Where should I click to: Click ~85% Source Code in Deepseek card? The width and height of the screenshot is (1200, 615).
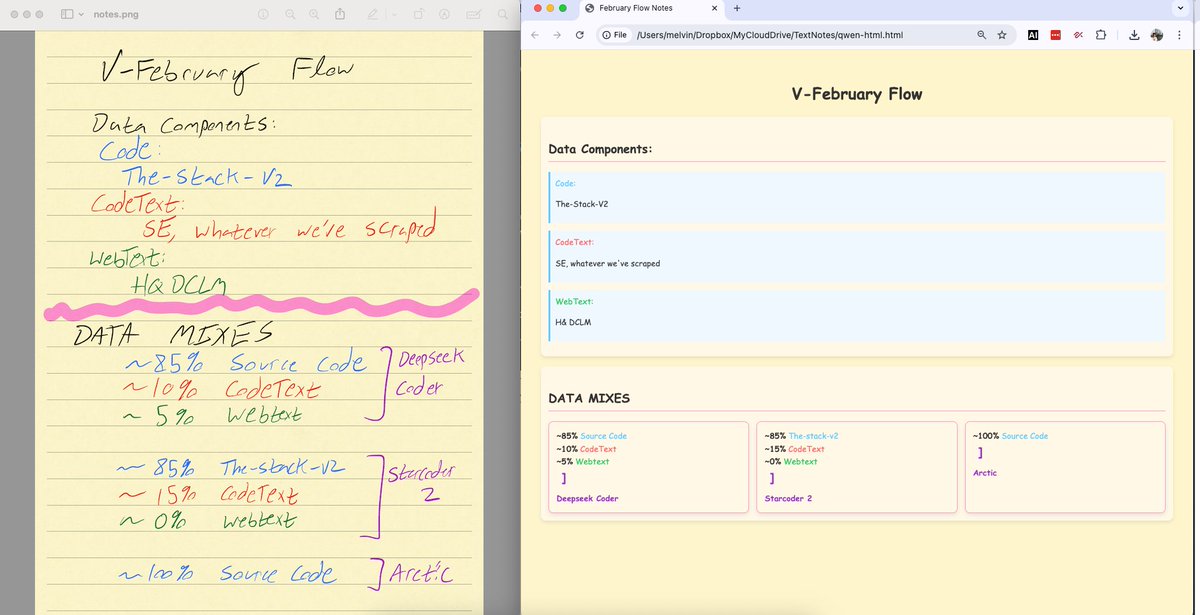(x=591, y=436)
